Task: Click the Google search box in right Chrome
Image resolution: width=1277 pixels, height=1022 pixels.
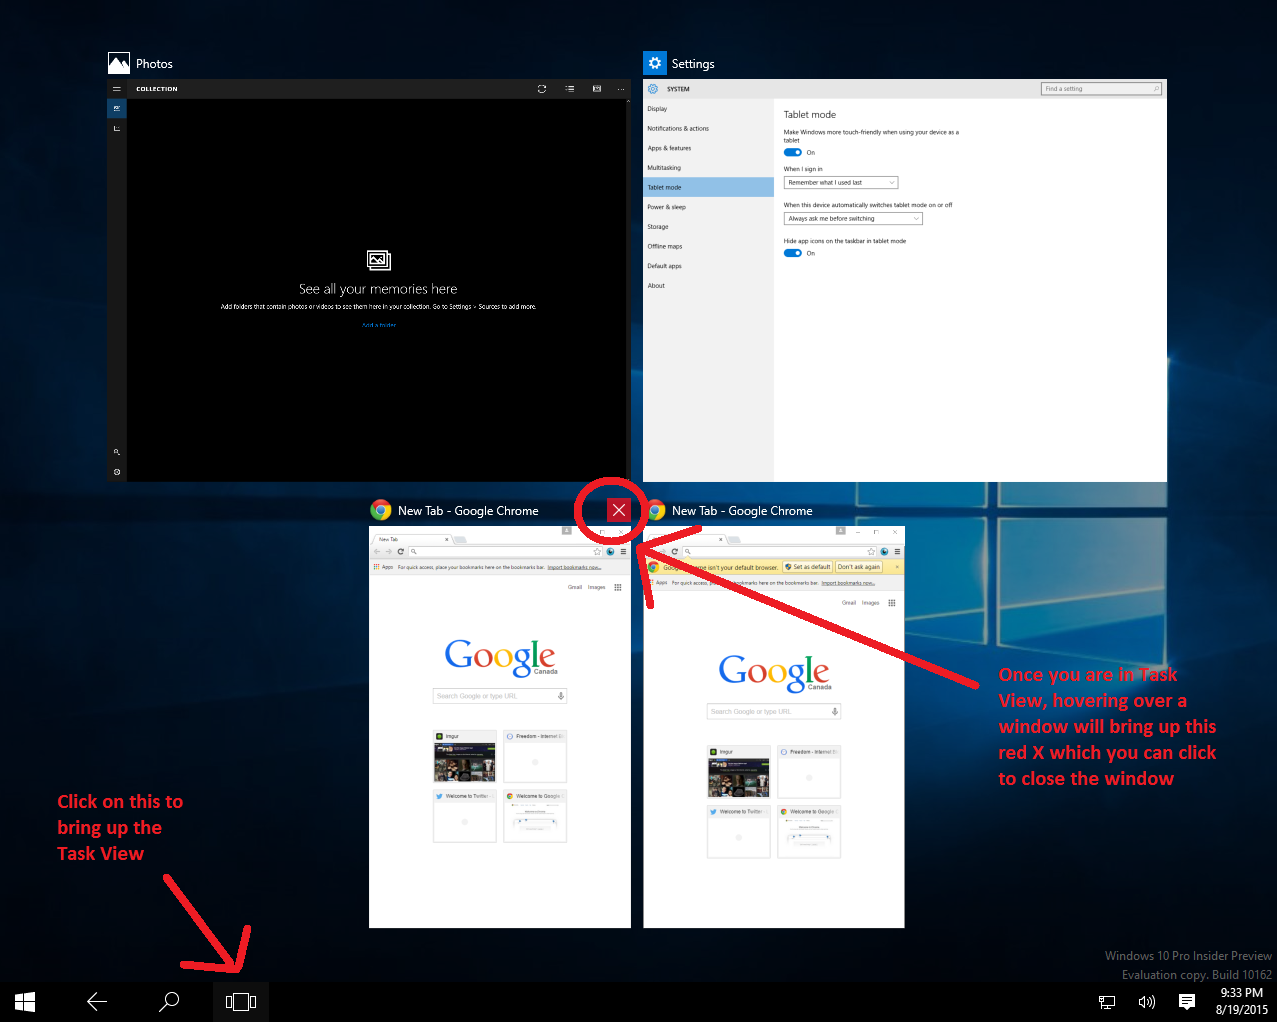Action: point(774,712)
